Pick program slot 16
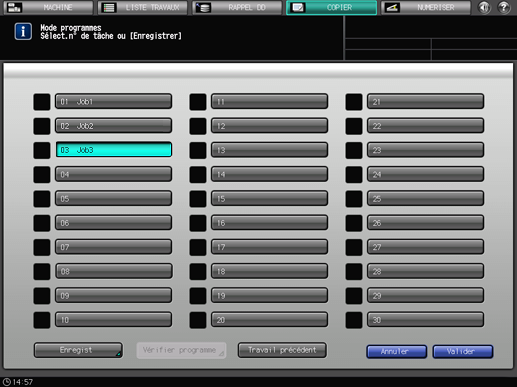 pyautogui.click(x=269, y=223)
